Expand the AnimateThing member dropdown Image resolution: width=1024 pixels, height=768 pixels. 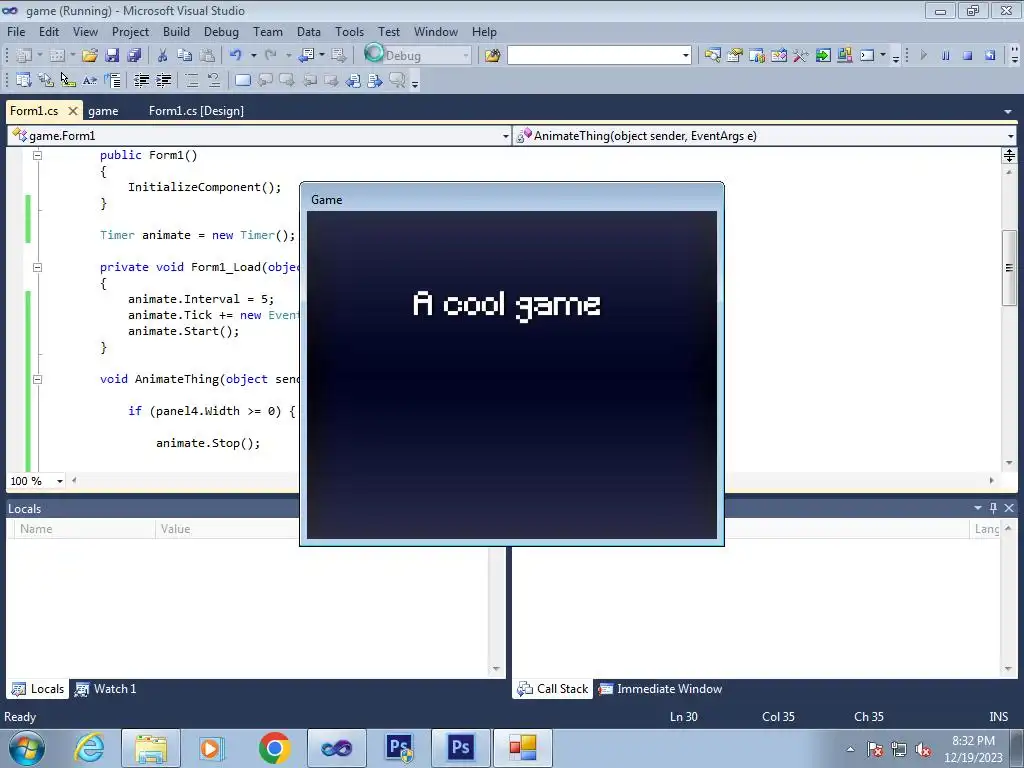tap(1010, 136)
